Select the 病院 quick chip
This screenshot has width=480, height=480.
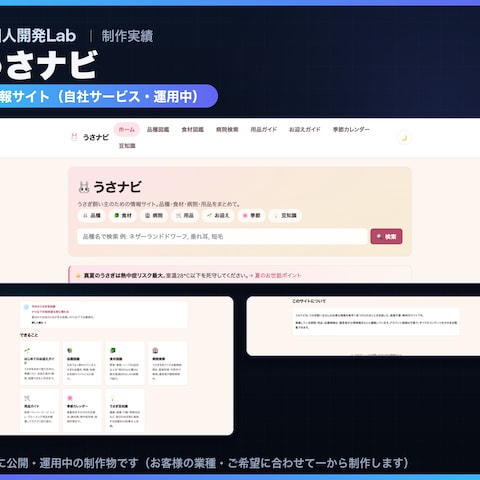(154, 215)
